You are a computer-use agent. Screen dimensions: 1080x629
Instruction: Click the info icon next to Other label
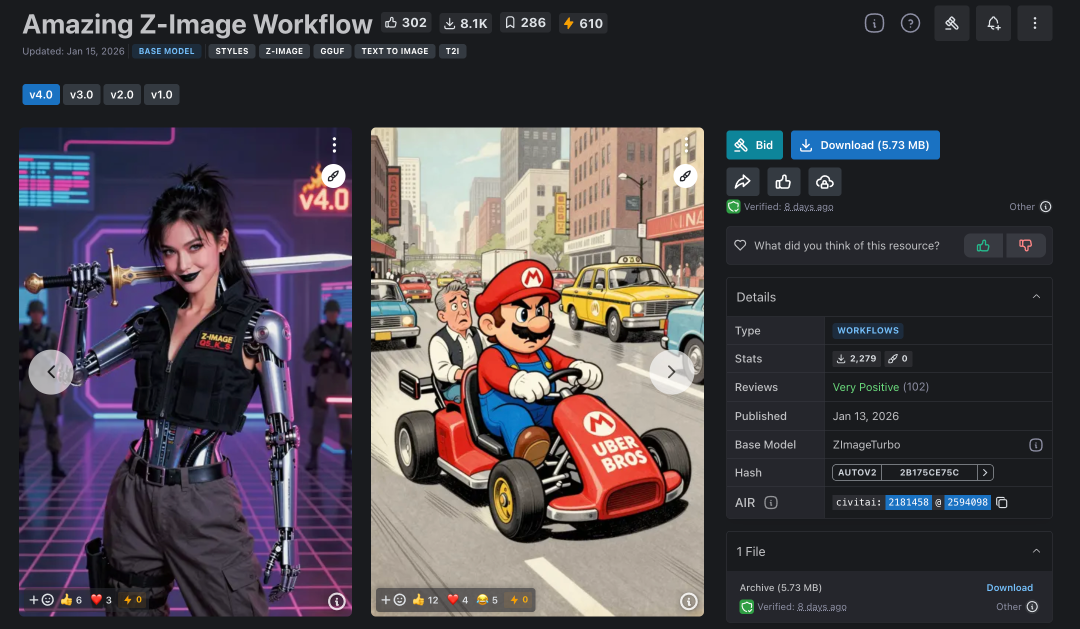[x=1046, y=207]
